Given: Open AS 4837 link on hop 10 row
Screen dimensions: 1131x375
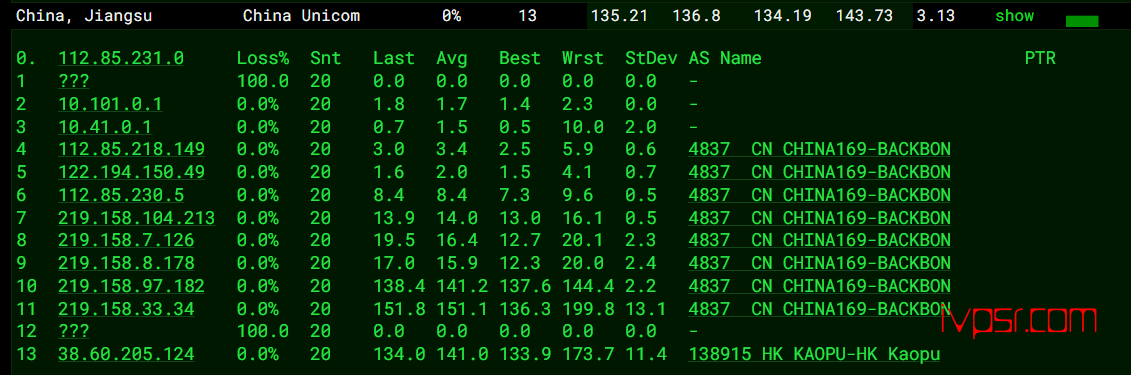Looking at the screenshot, I should pos(819,286).
